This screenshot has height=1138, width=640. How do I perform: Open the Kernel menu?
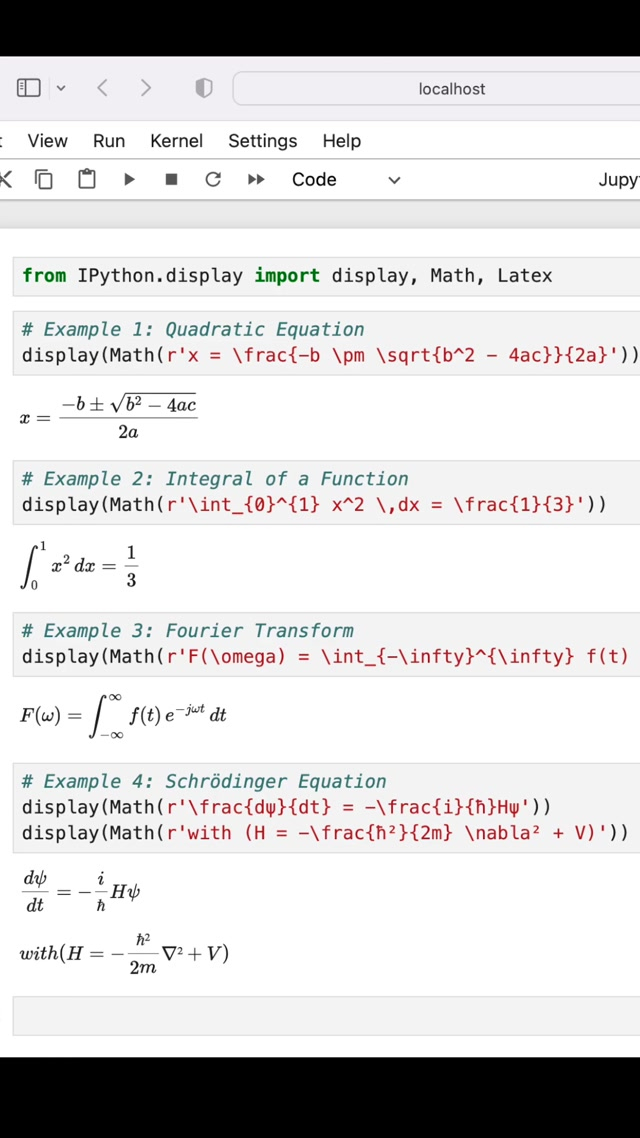[176, 141]
